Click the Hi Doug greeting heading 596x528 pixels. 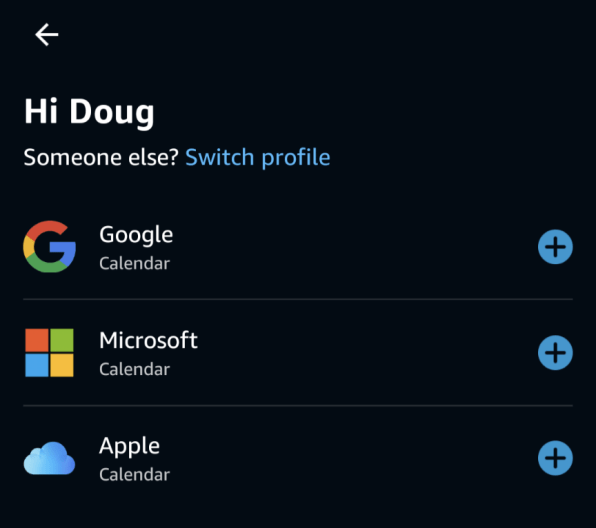(89, 112)
